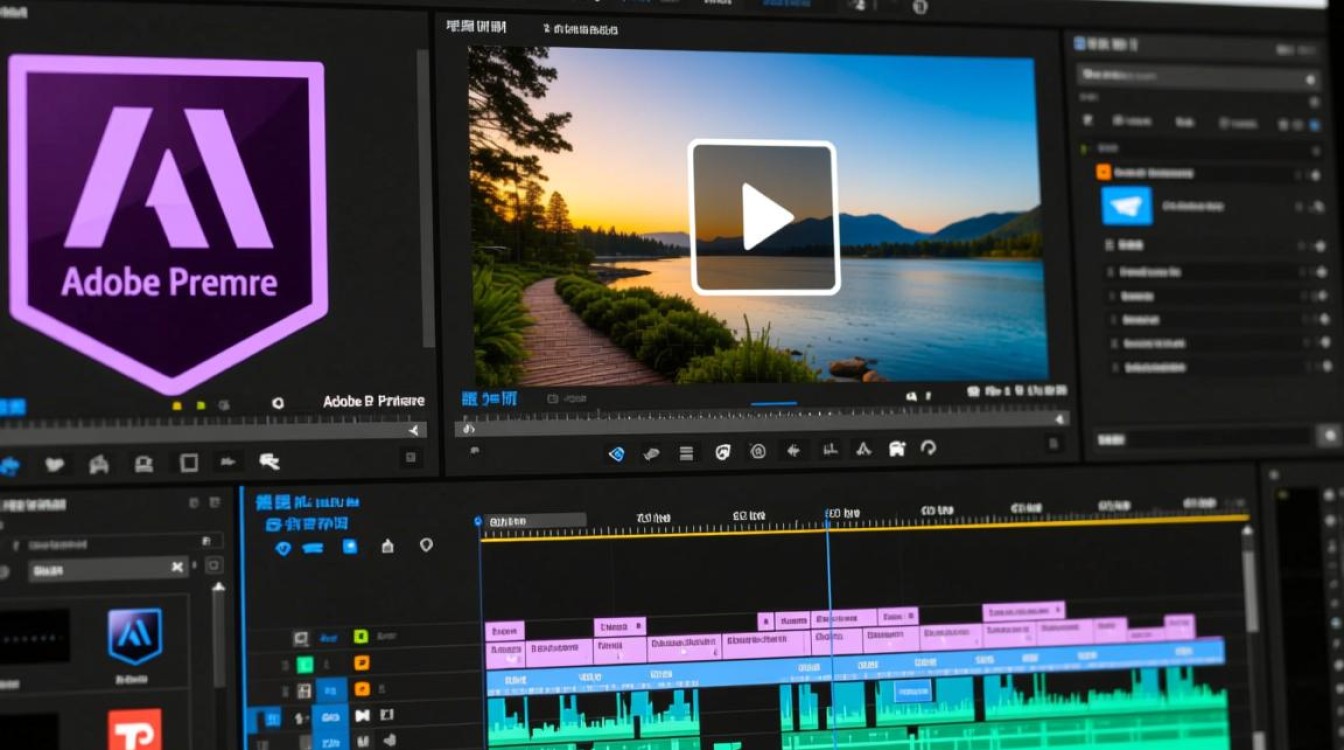Click the up arrow on the bin scrollbar
Screen dimensions: 1344x750
(x=218, y=588)
